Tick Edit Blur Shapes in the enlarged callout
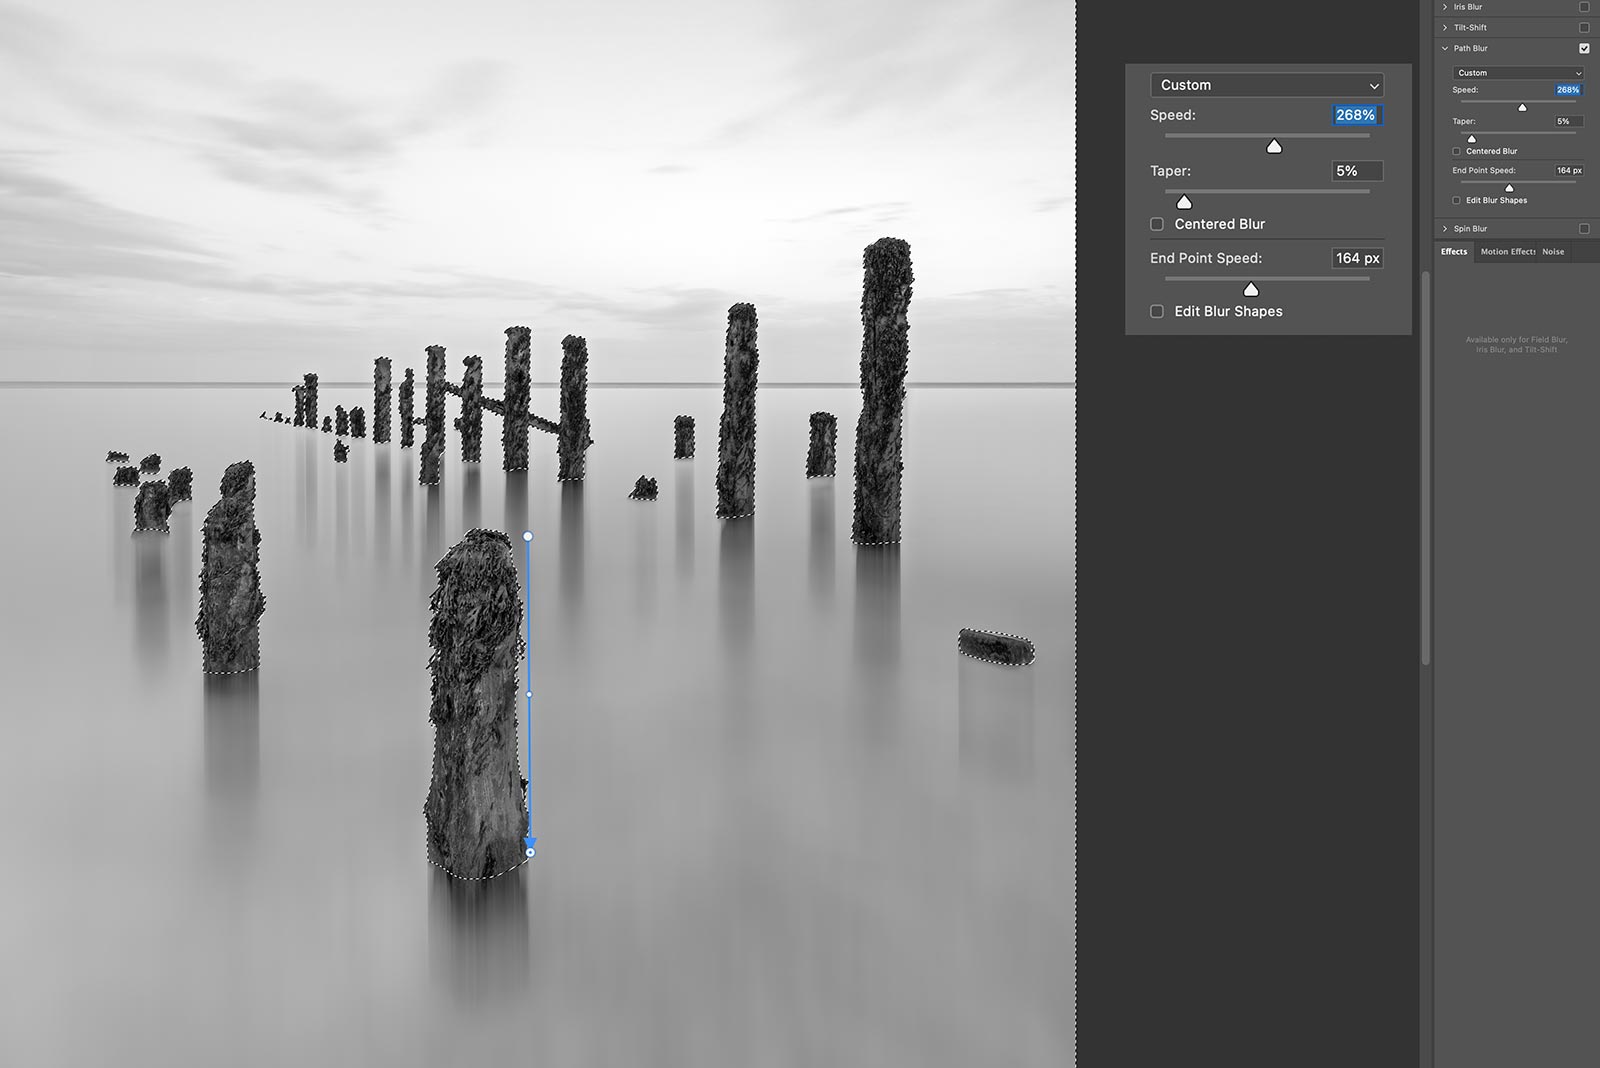 click(1157, 311)
